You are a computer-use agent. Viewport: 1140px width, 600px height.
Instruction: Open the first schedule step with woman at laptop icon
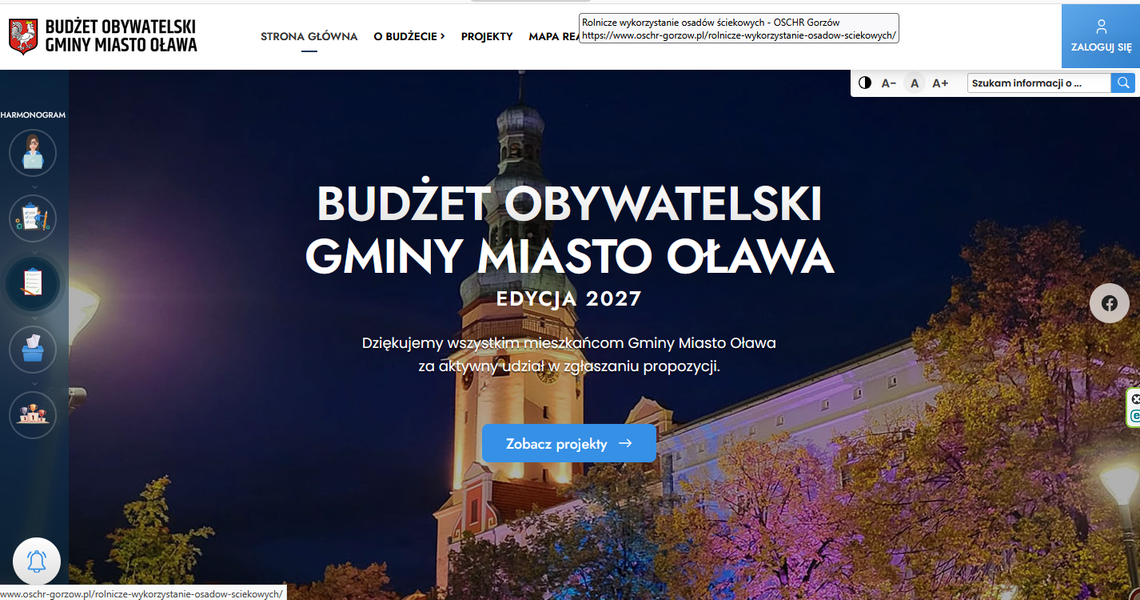pyautogui.click(x=33, y=153)
